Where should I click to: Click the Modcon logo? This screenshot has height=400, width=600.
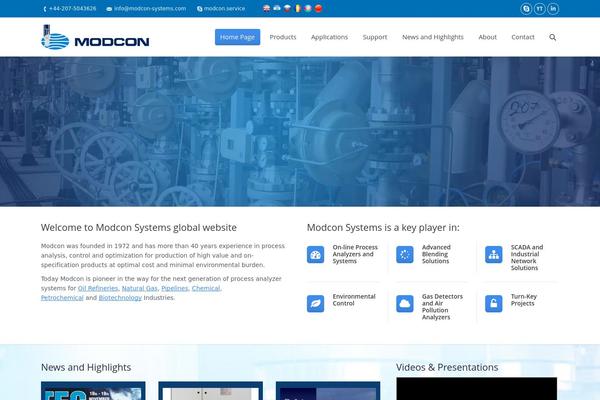pyautogui.click(x=95, y=37)
